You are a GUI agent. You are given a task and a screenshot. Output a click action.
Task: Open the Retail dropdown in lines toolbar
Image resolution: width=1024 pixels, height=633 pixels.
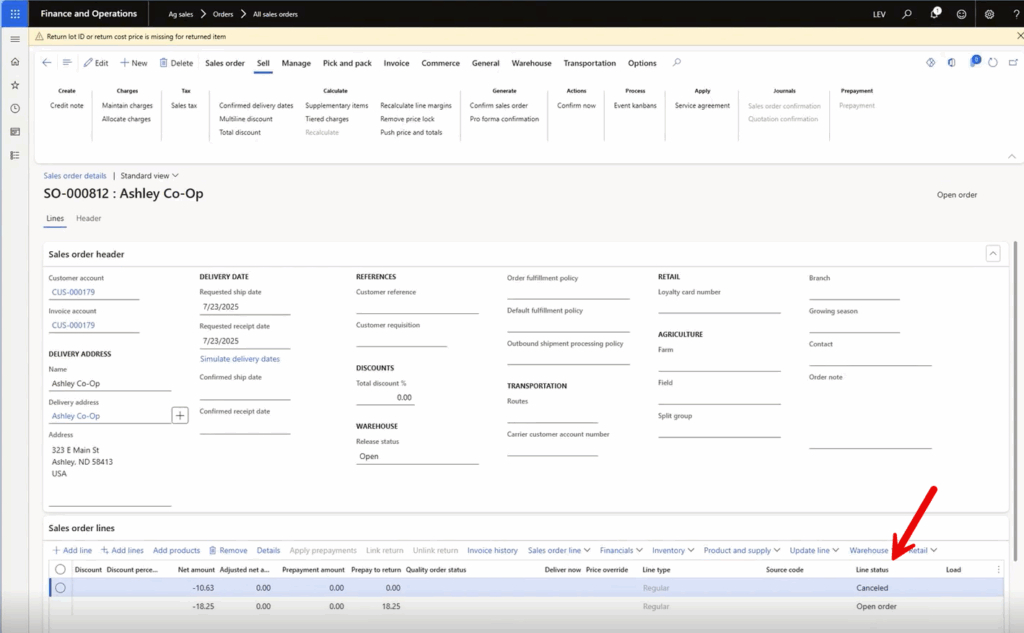tap(923, 551)
